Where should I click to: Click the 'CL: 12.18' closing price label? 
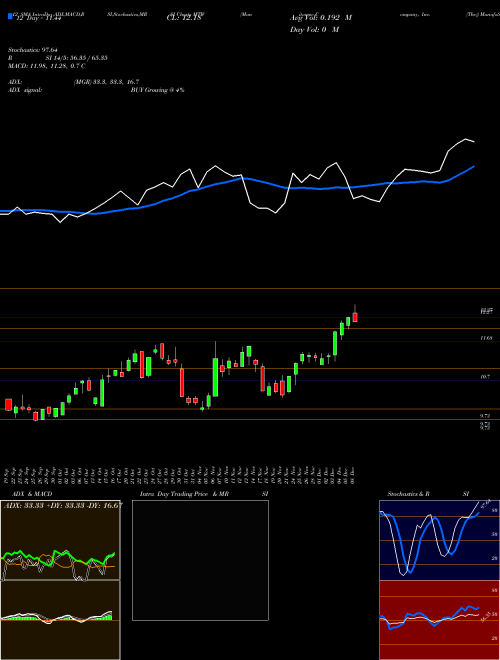click(x=184, y=18)
